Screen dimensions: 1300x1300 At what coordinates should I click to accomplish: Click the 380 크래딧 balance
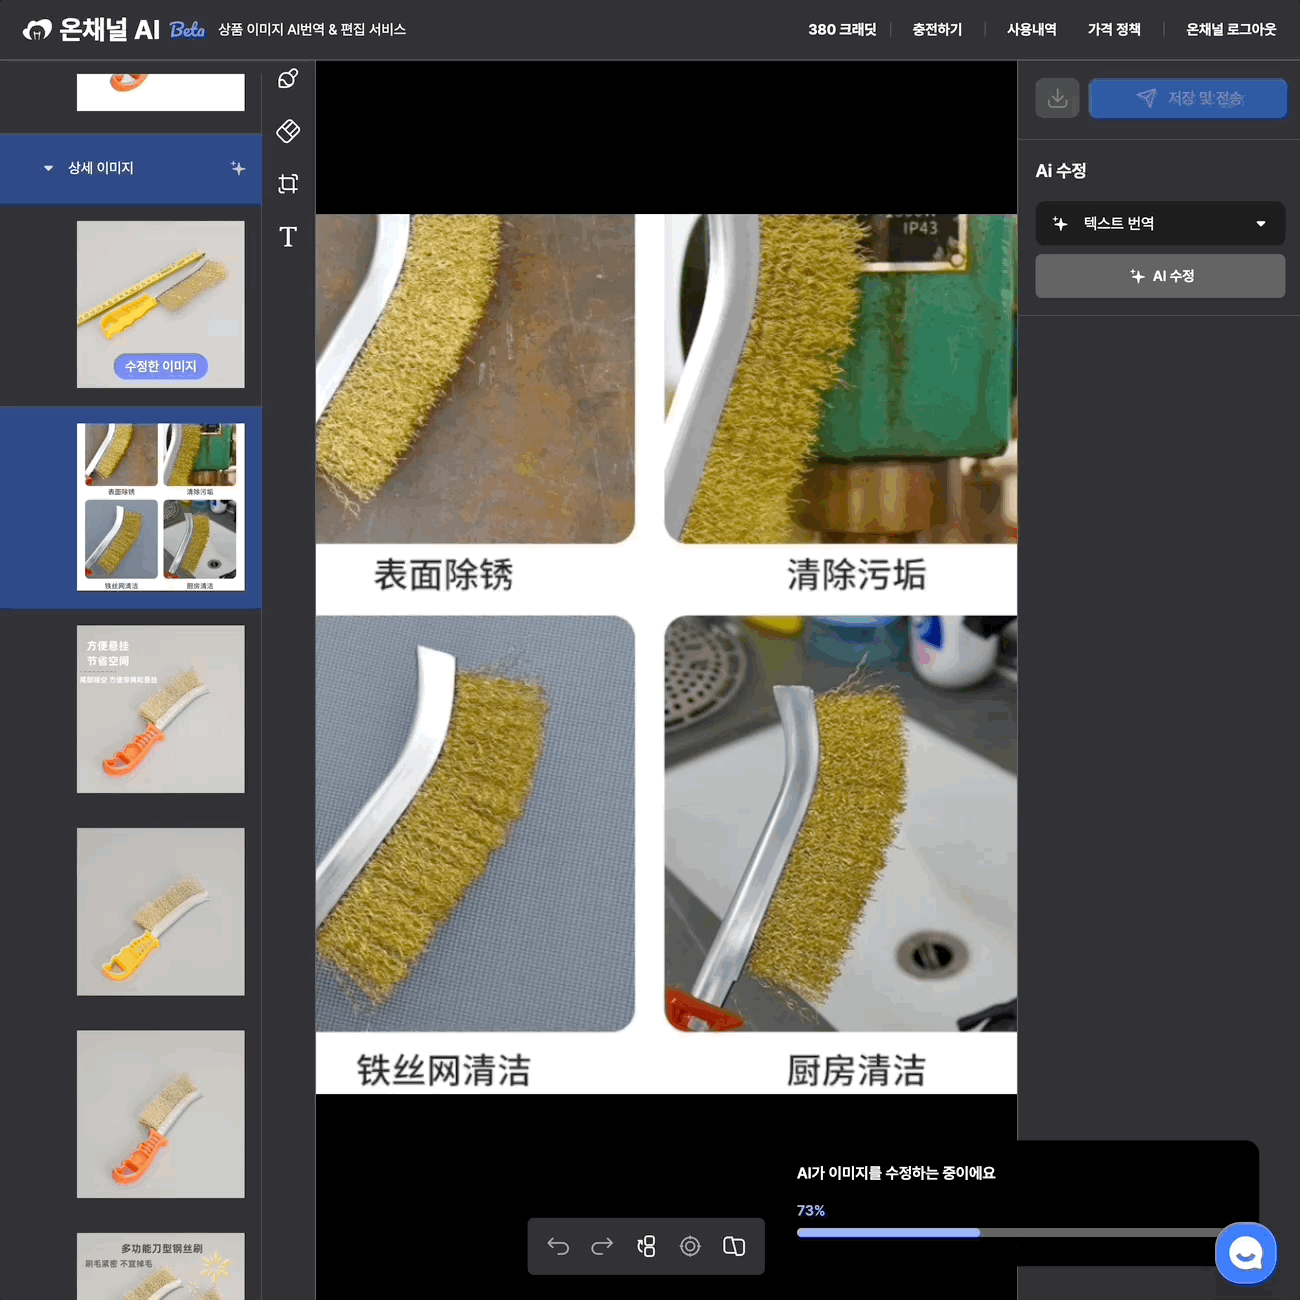(842, 30)
